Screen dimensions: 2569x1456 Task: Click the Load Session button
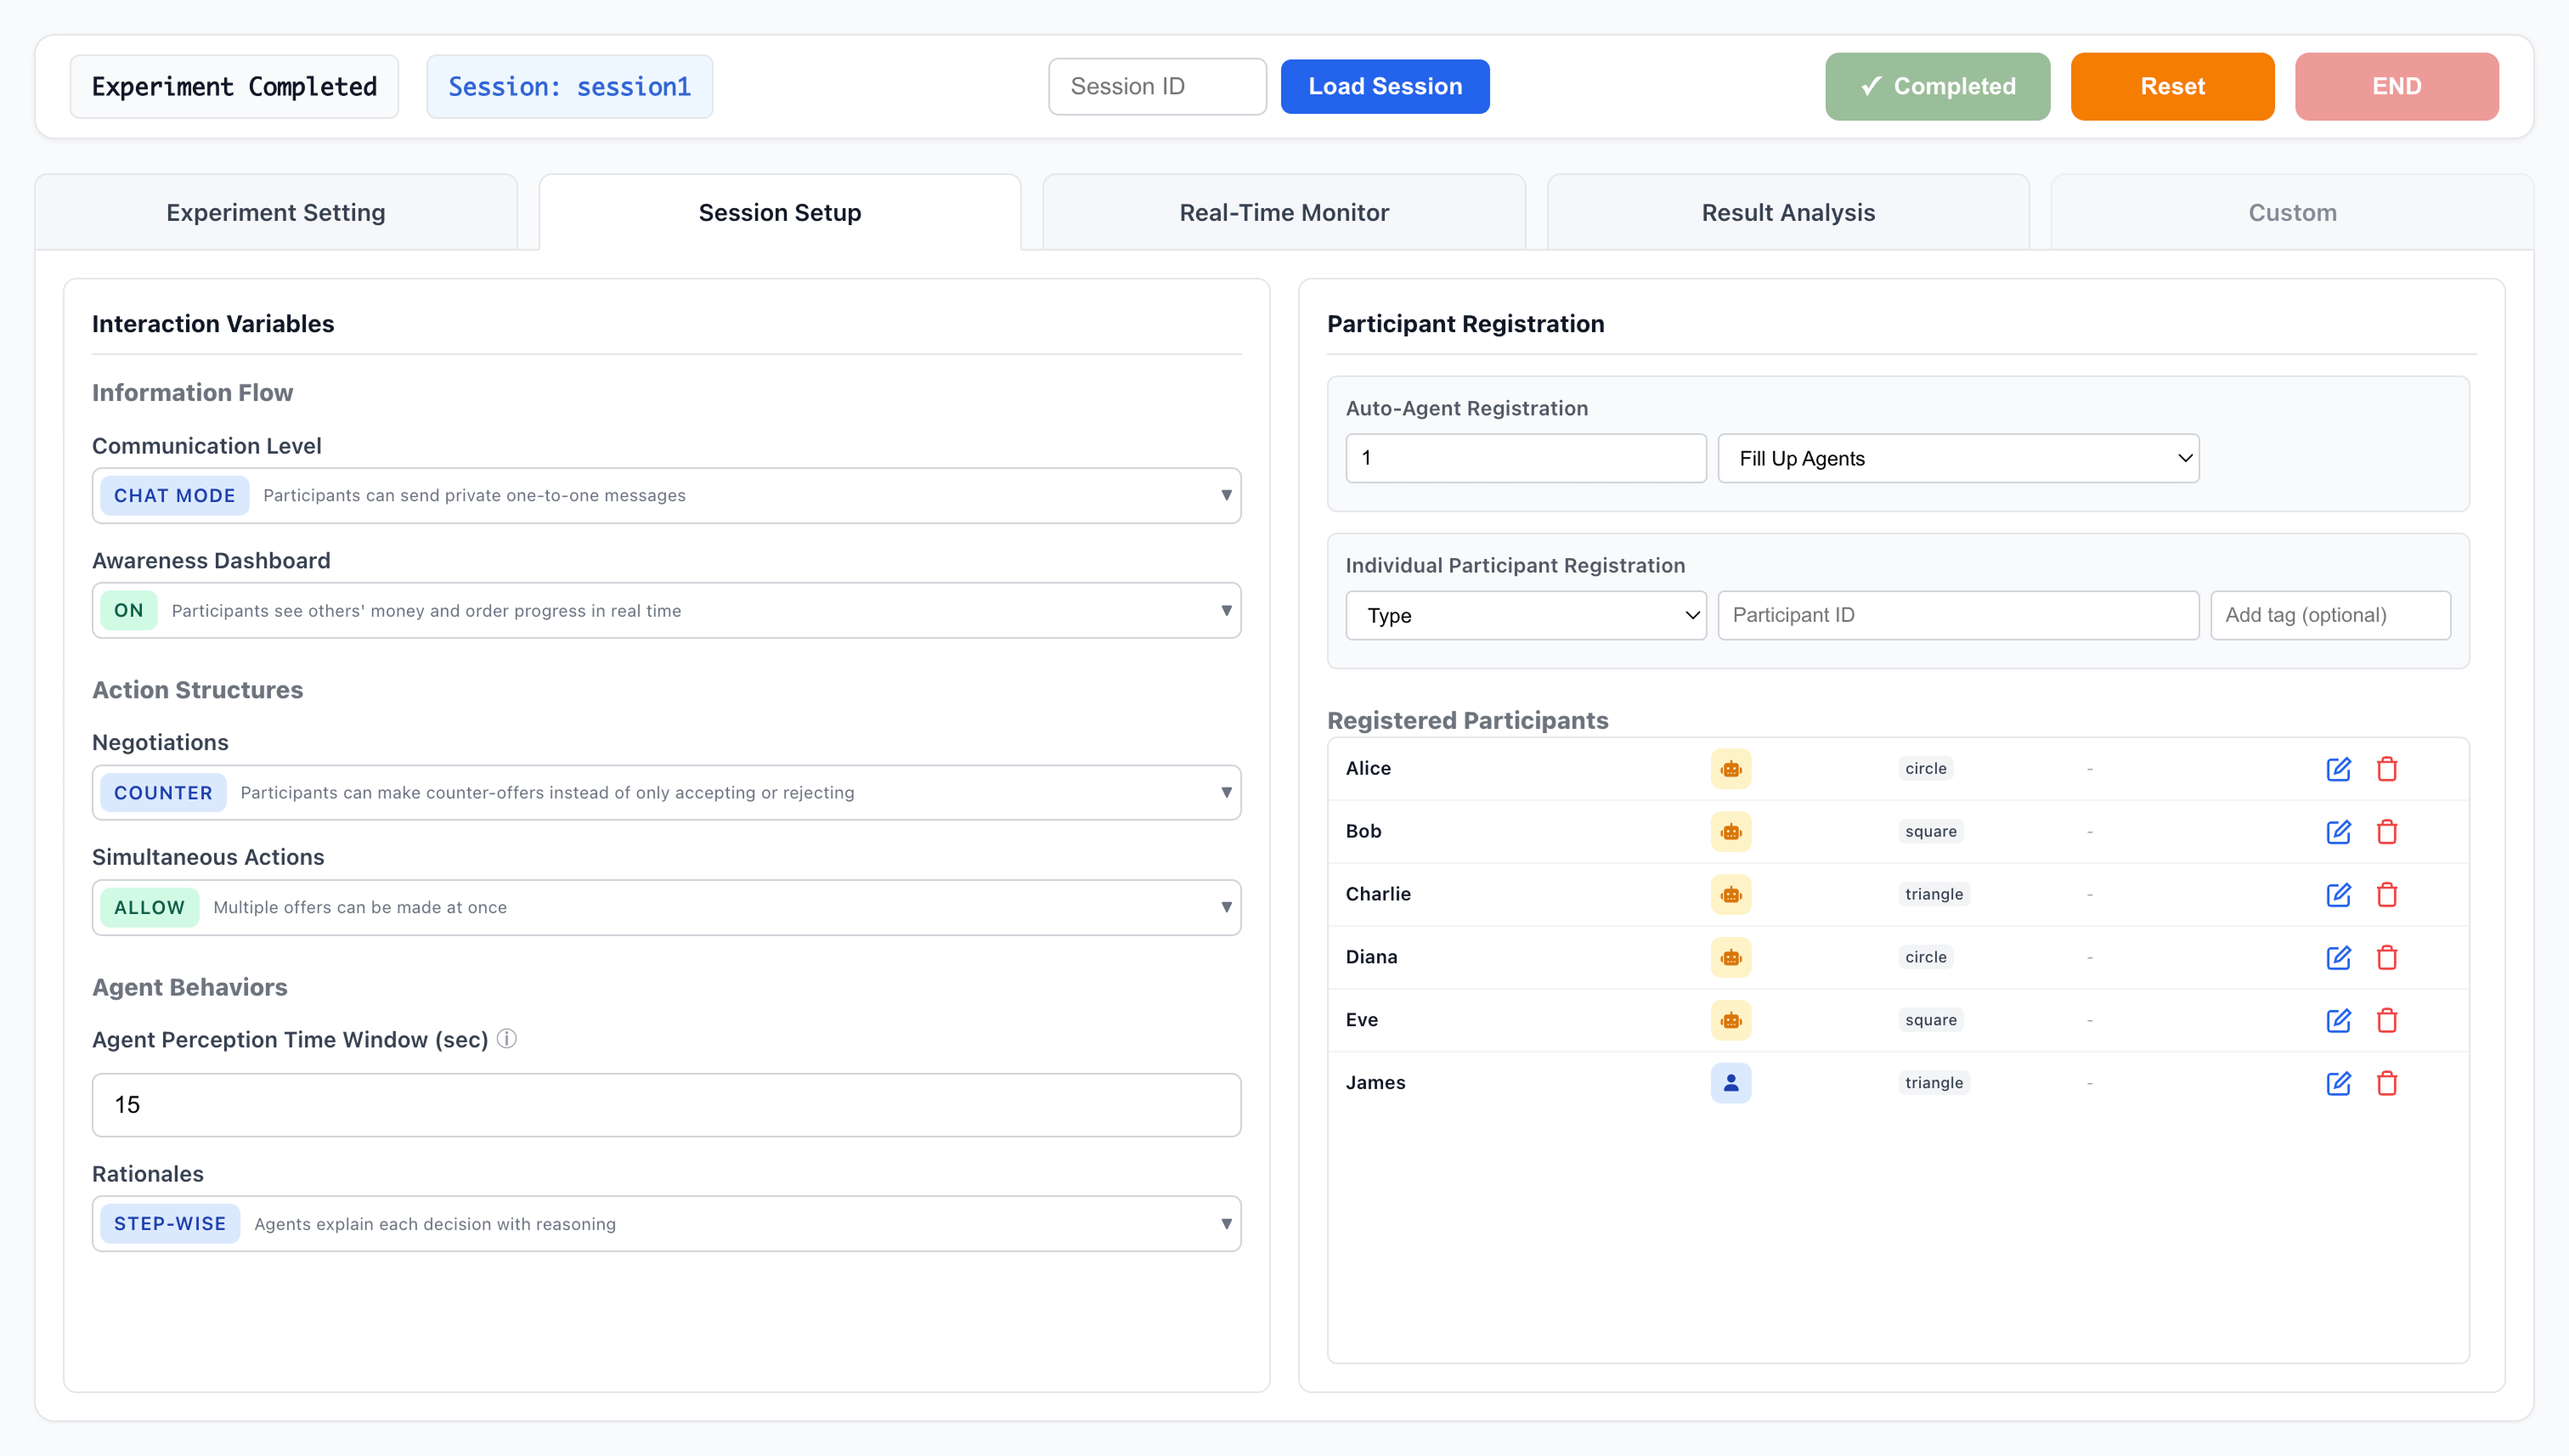(1384, 86)
